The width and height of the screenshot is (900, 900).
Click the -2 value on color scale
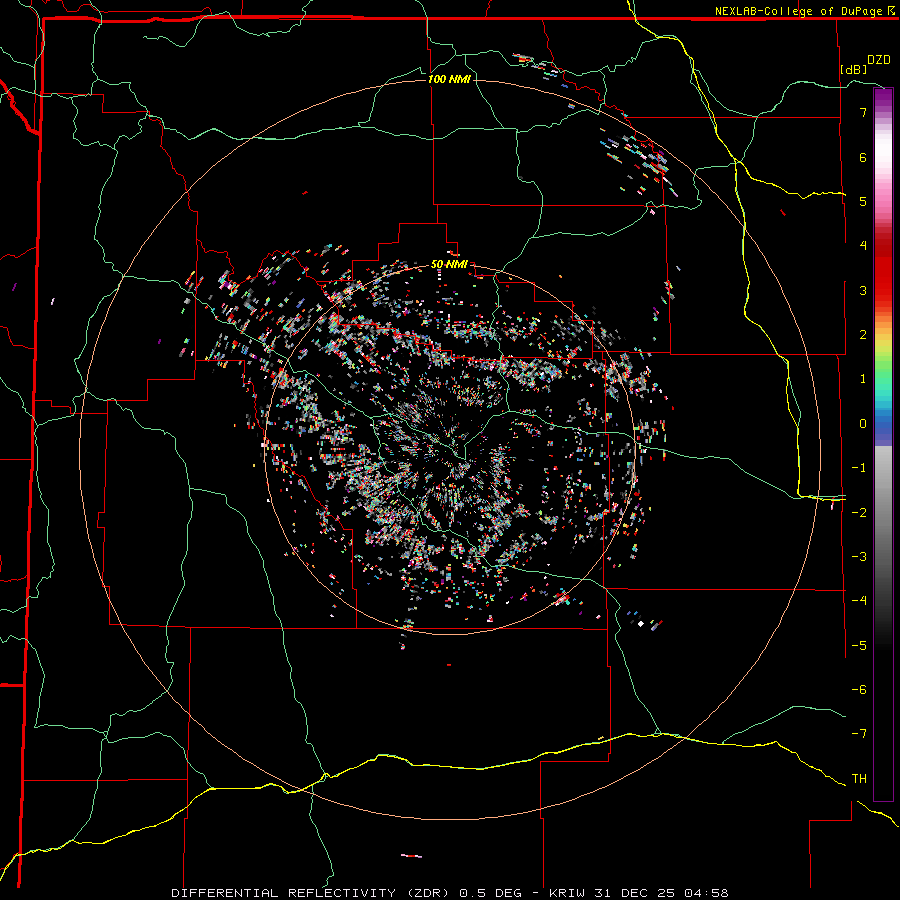(859, 513)
